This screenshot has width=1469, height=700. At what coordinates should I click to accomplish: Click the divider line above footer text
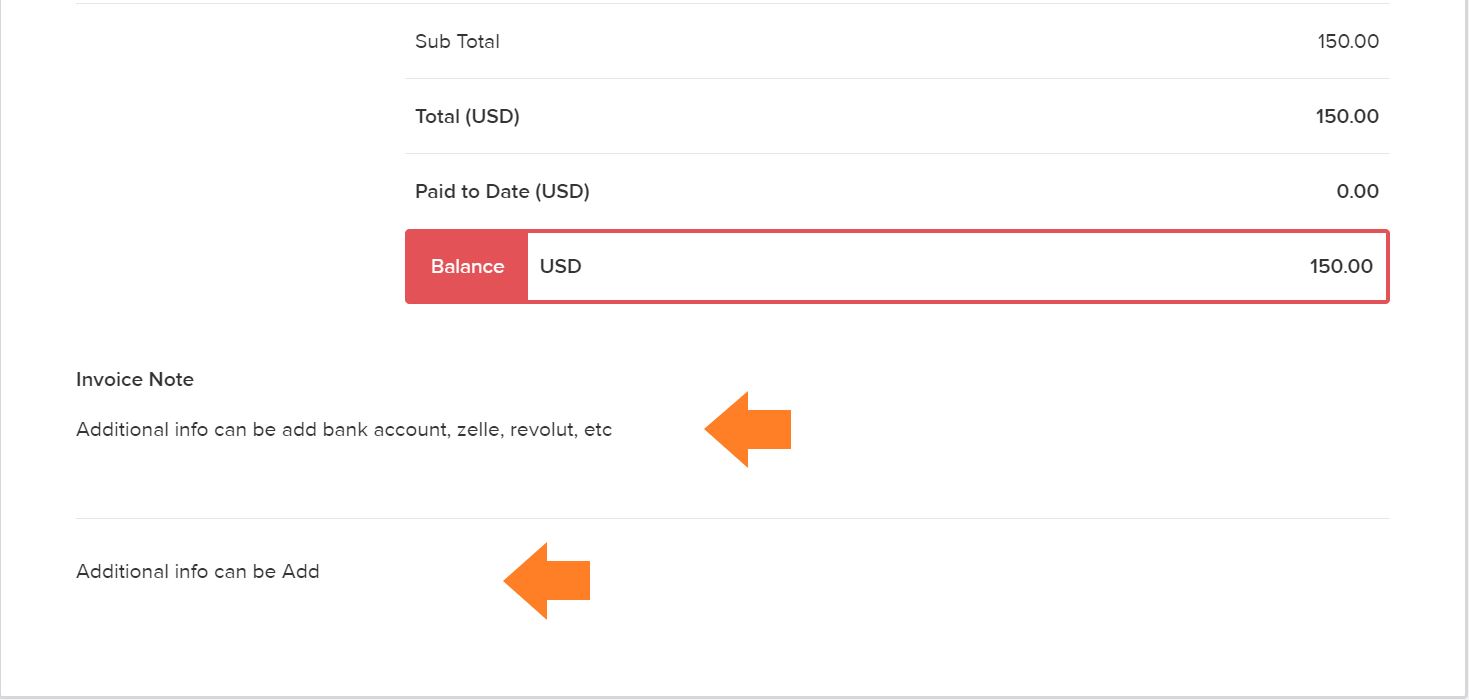coord(732,518)
